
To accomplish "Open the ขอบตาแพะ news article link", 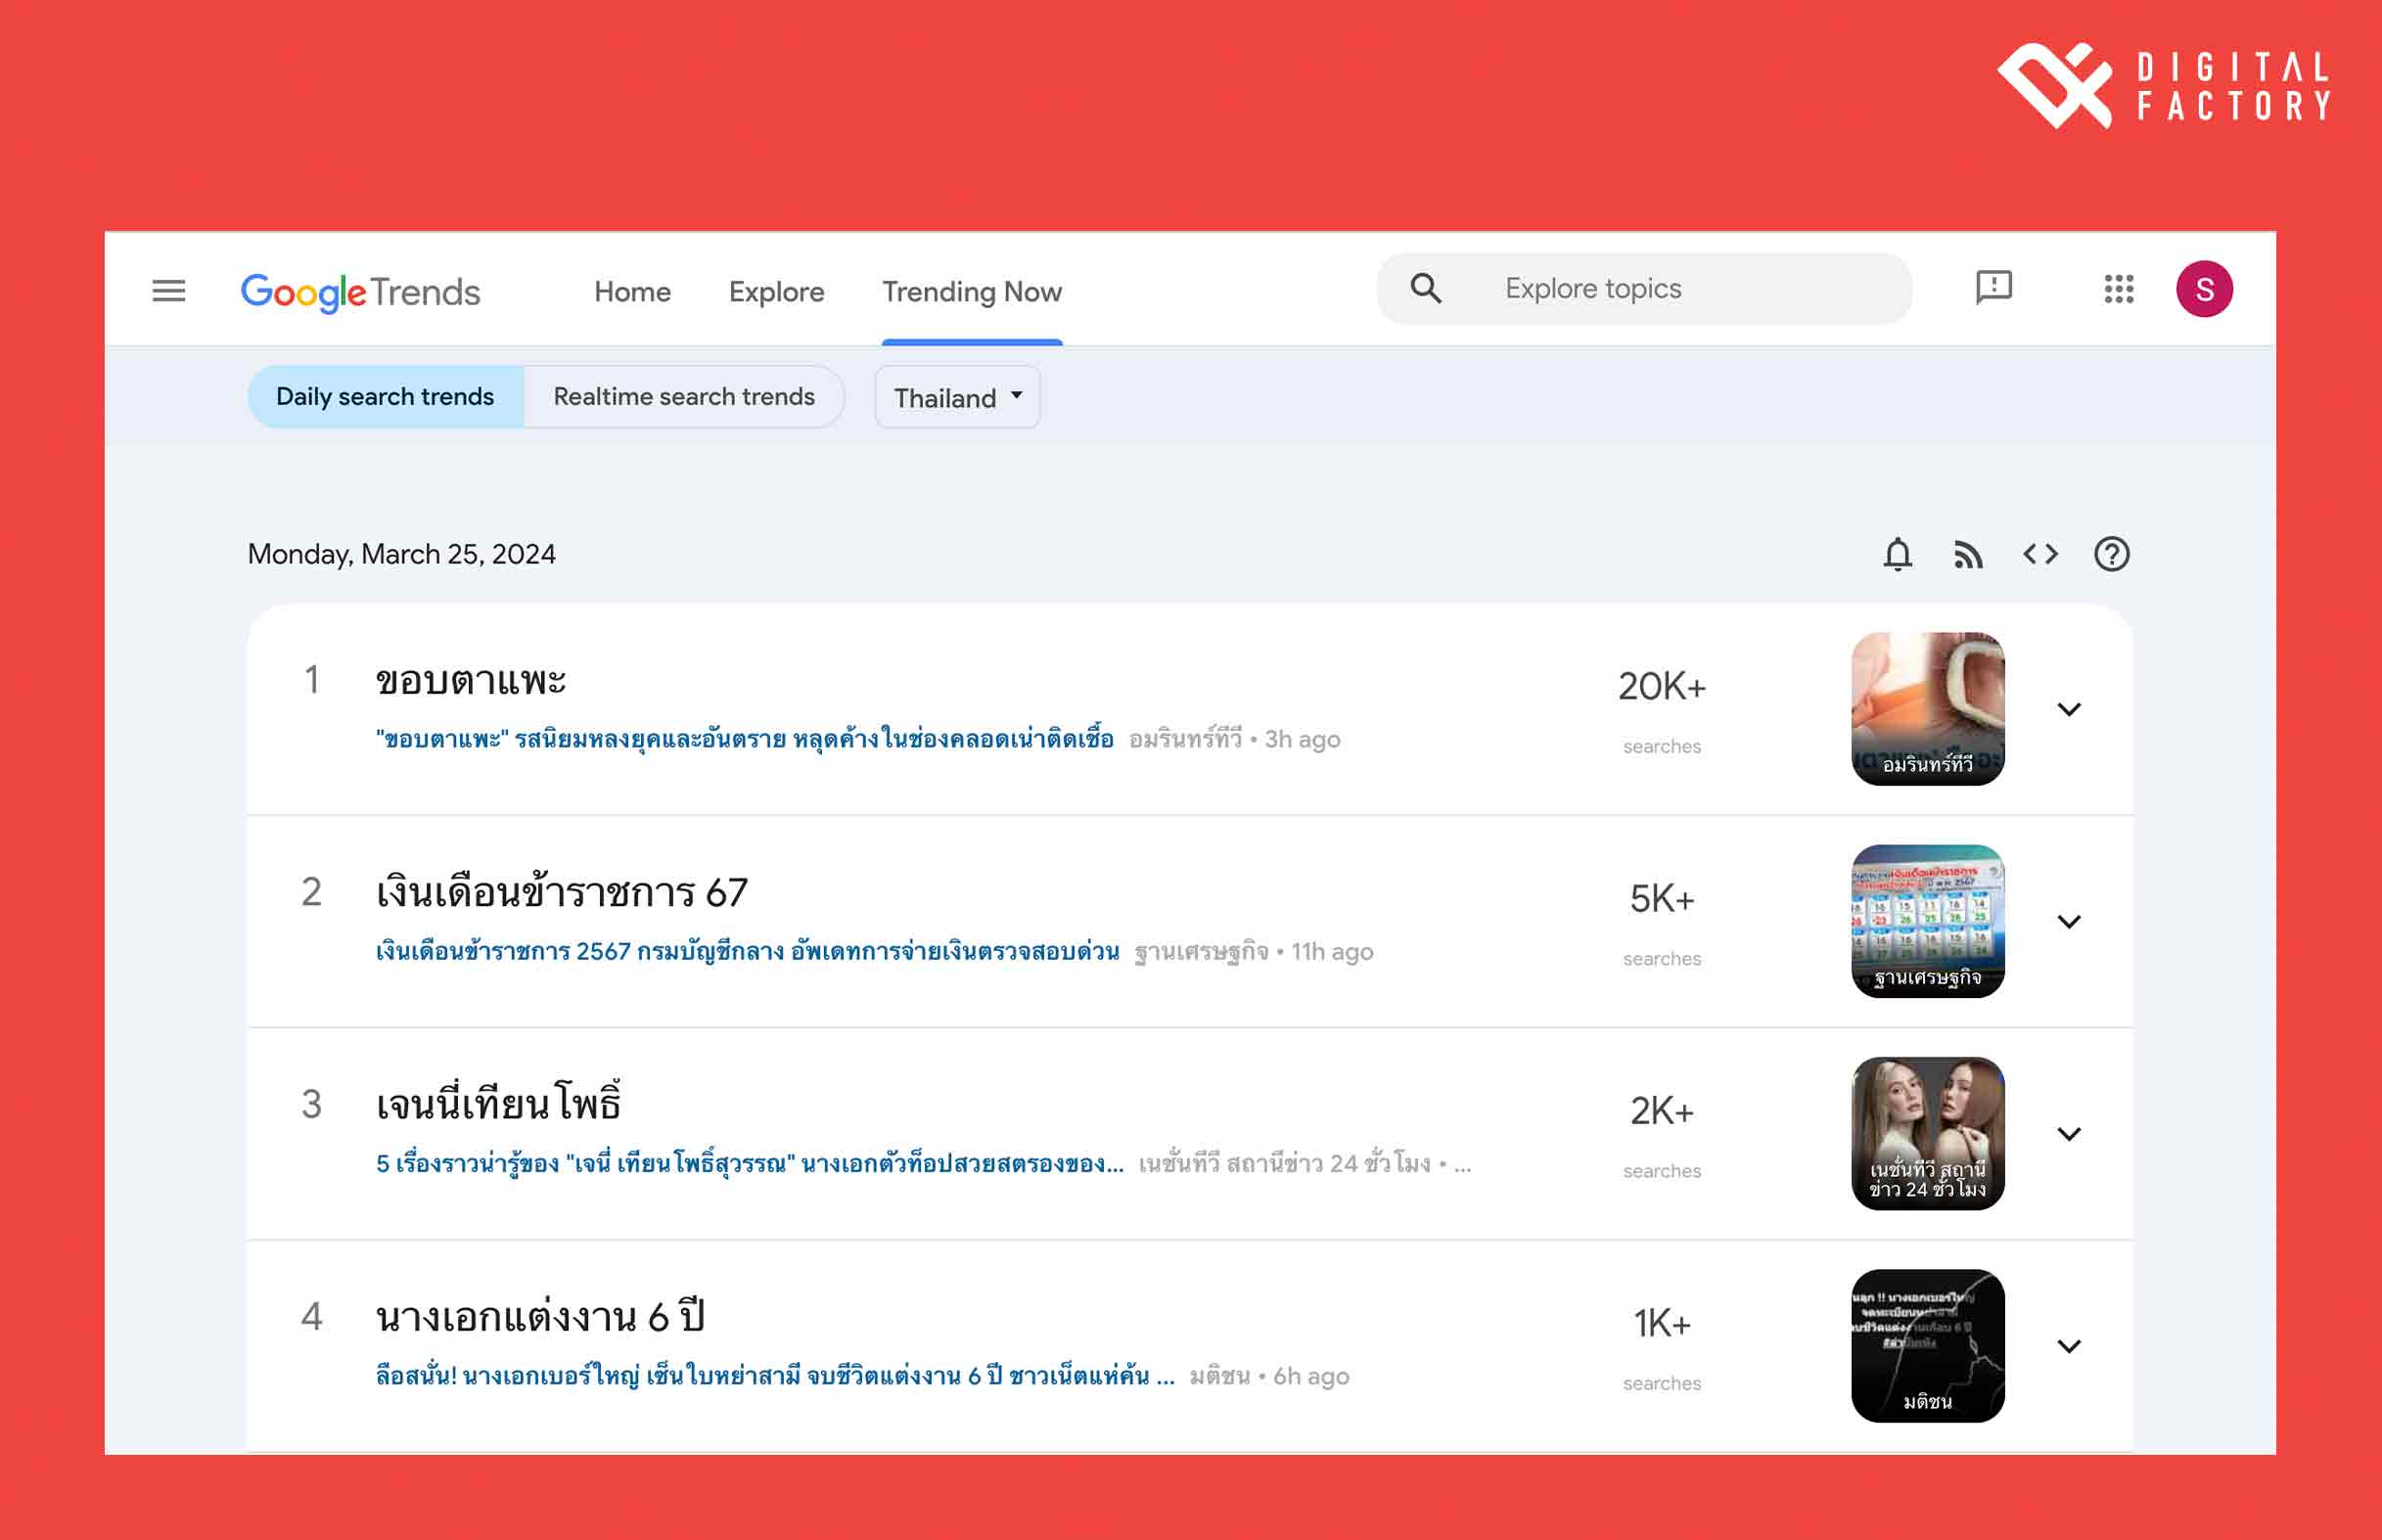I will point(744,739).
